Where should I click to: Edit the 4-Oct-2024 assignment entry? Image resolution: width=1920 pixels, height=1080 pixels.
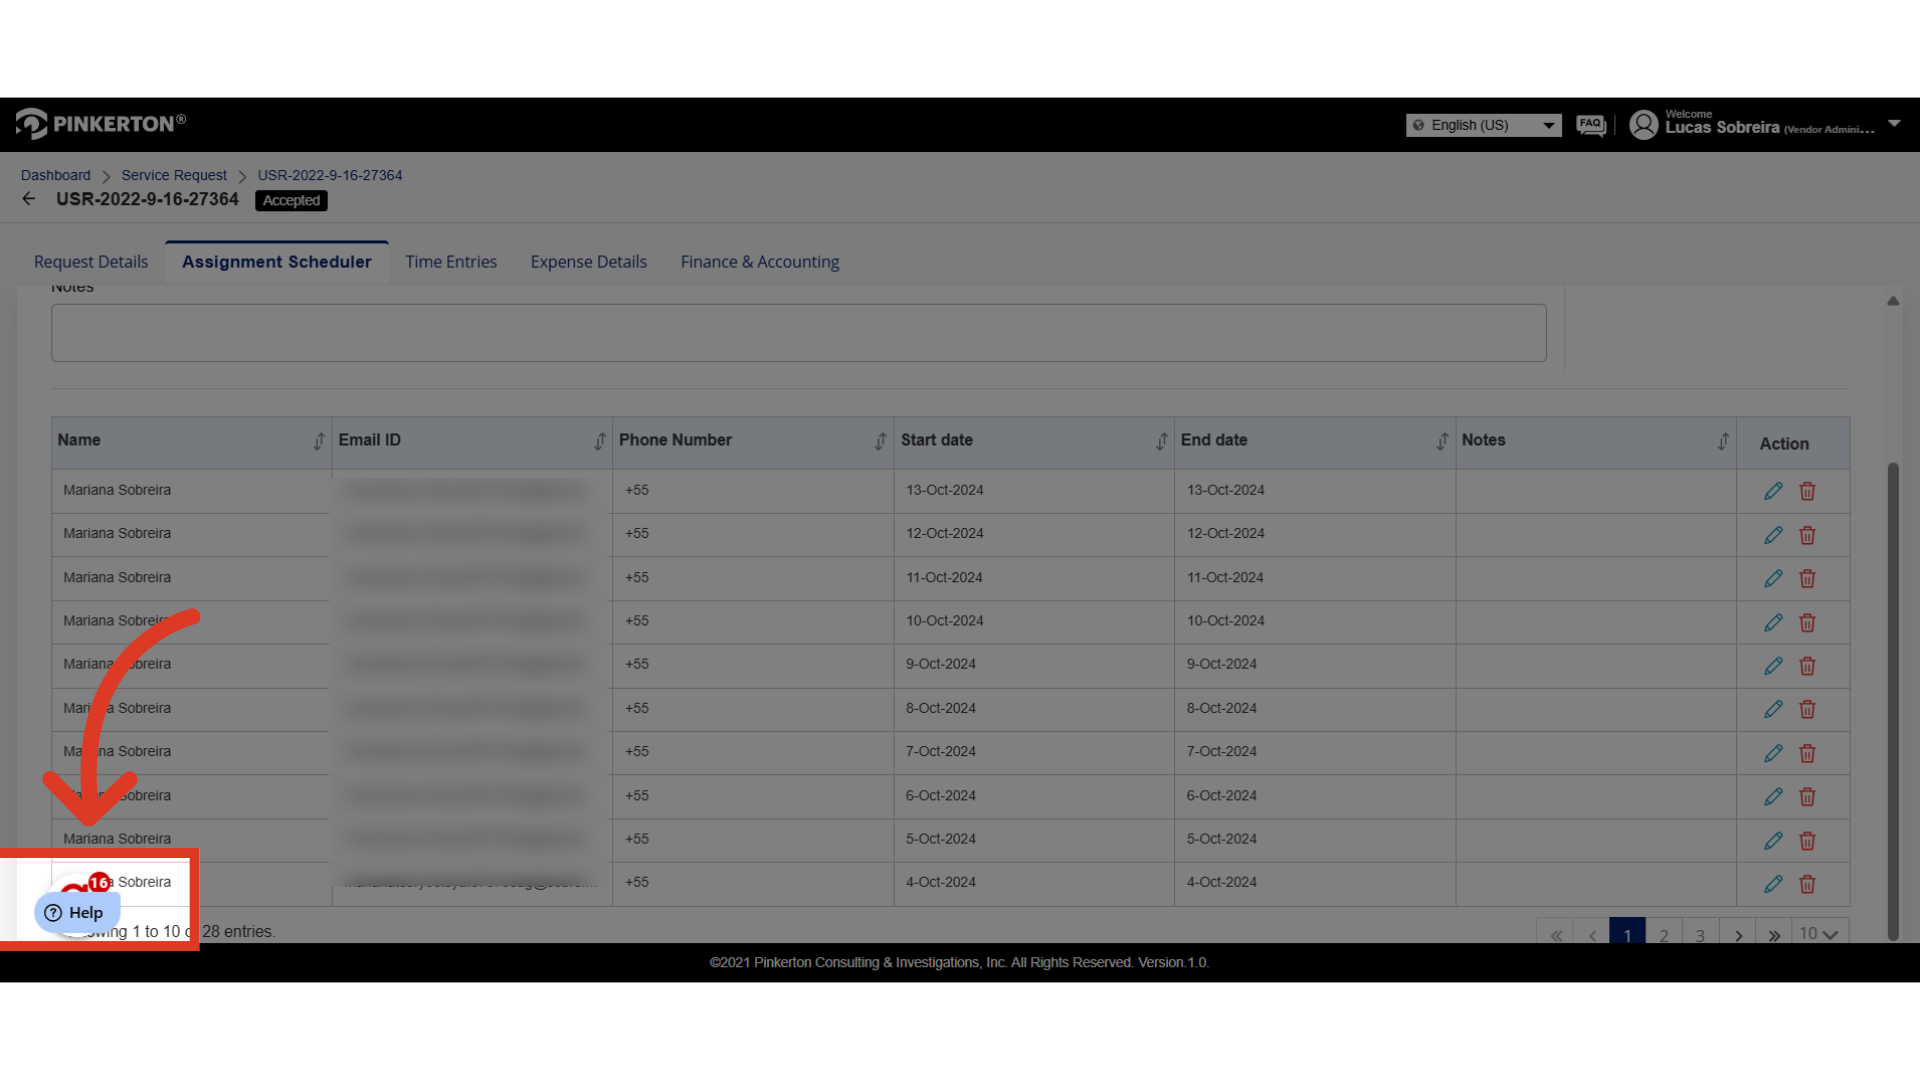pyautogui.click(x=1773, y=884)
